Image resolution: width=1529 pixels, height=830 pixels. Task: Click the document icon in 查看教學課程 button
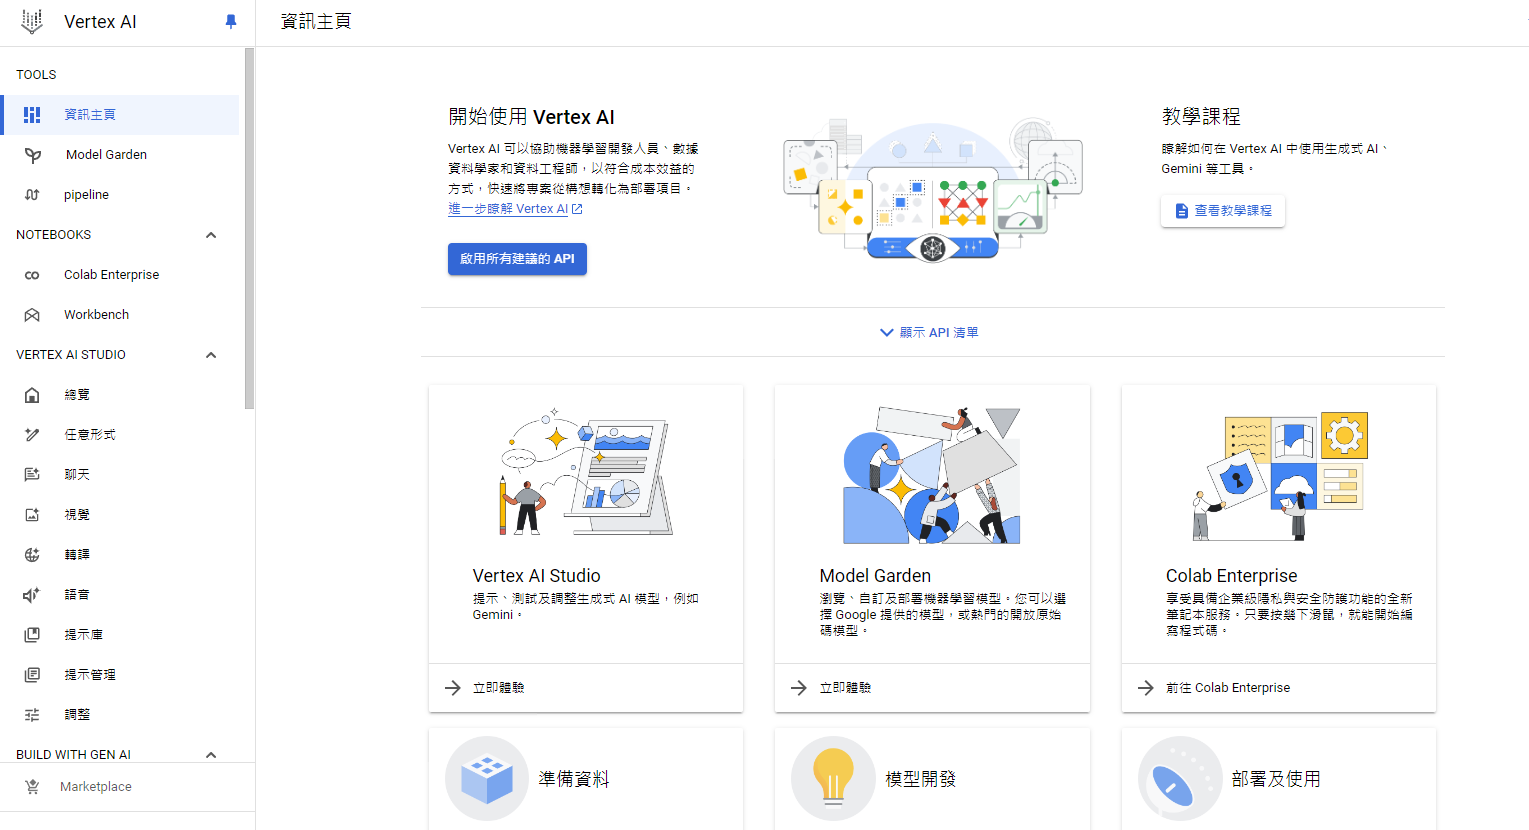1181,211
